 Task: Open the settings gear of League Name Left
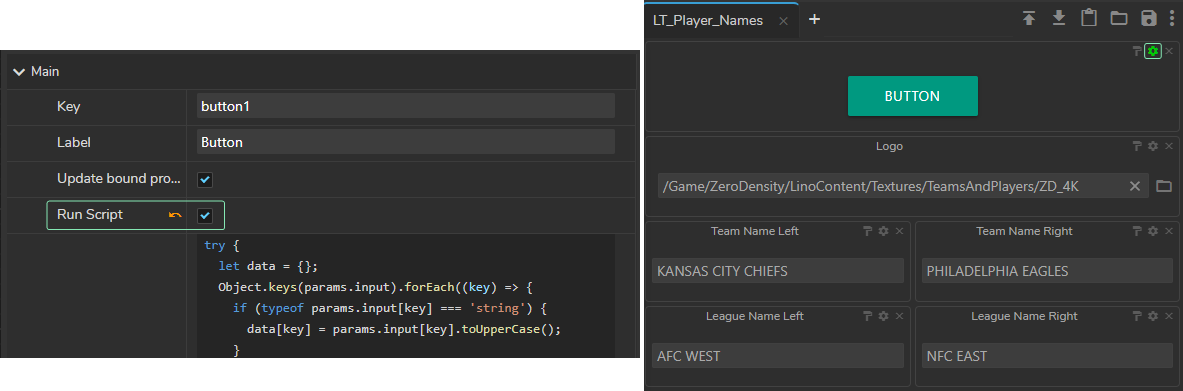pos(883,316)
